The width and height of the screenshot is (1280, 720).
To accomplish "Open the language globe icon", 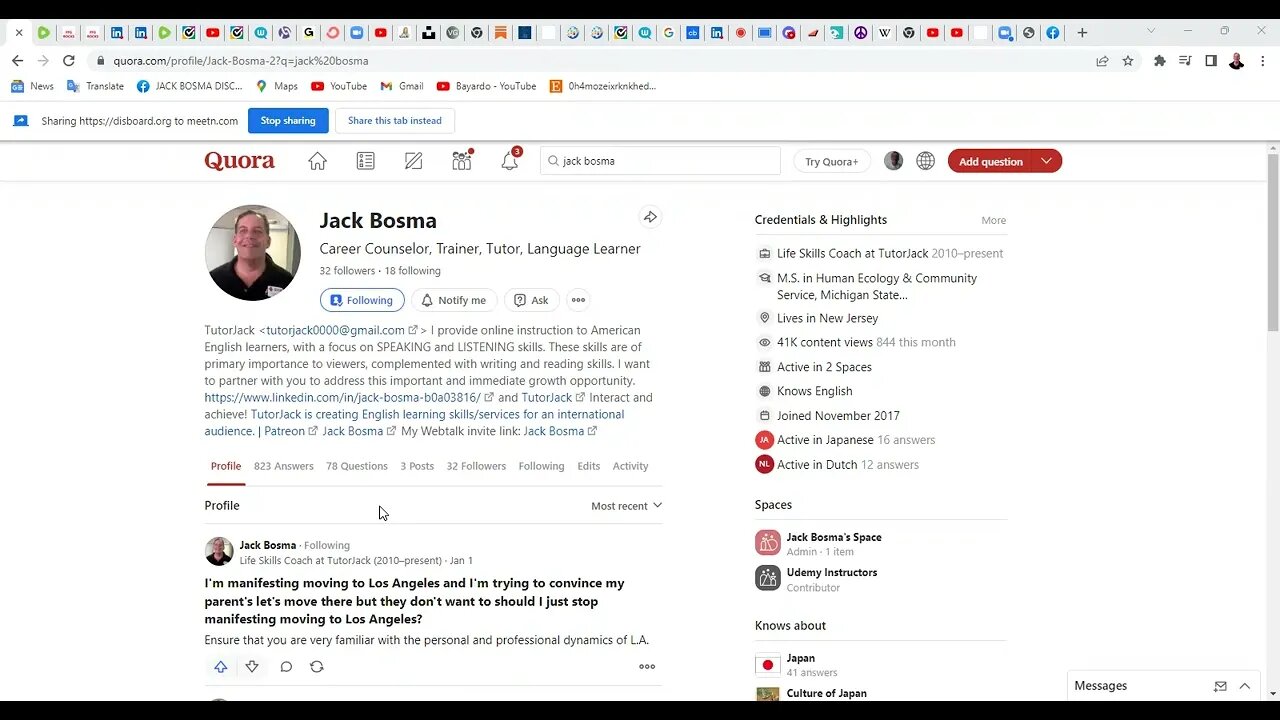I will (x=926, y=161).
